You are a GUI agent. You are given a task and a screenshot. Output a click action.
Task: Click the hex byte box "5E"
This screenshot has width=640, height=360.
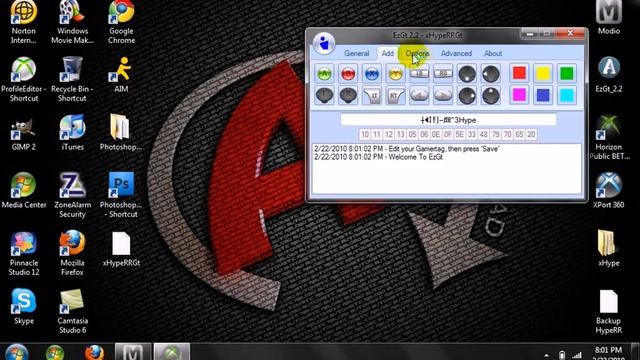tap(460, 134)
